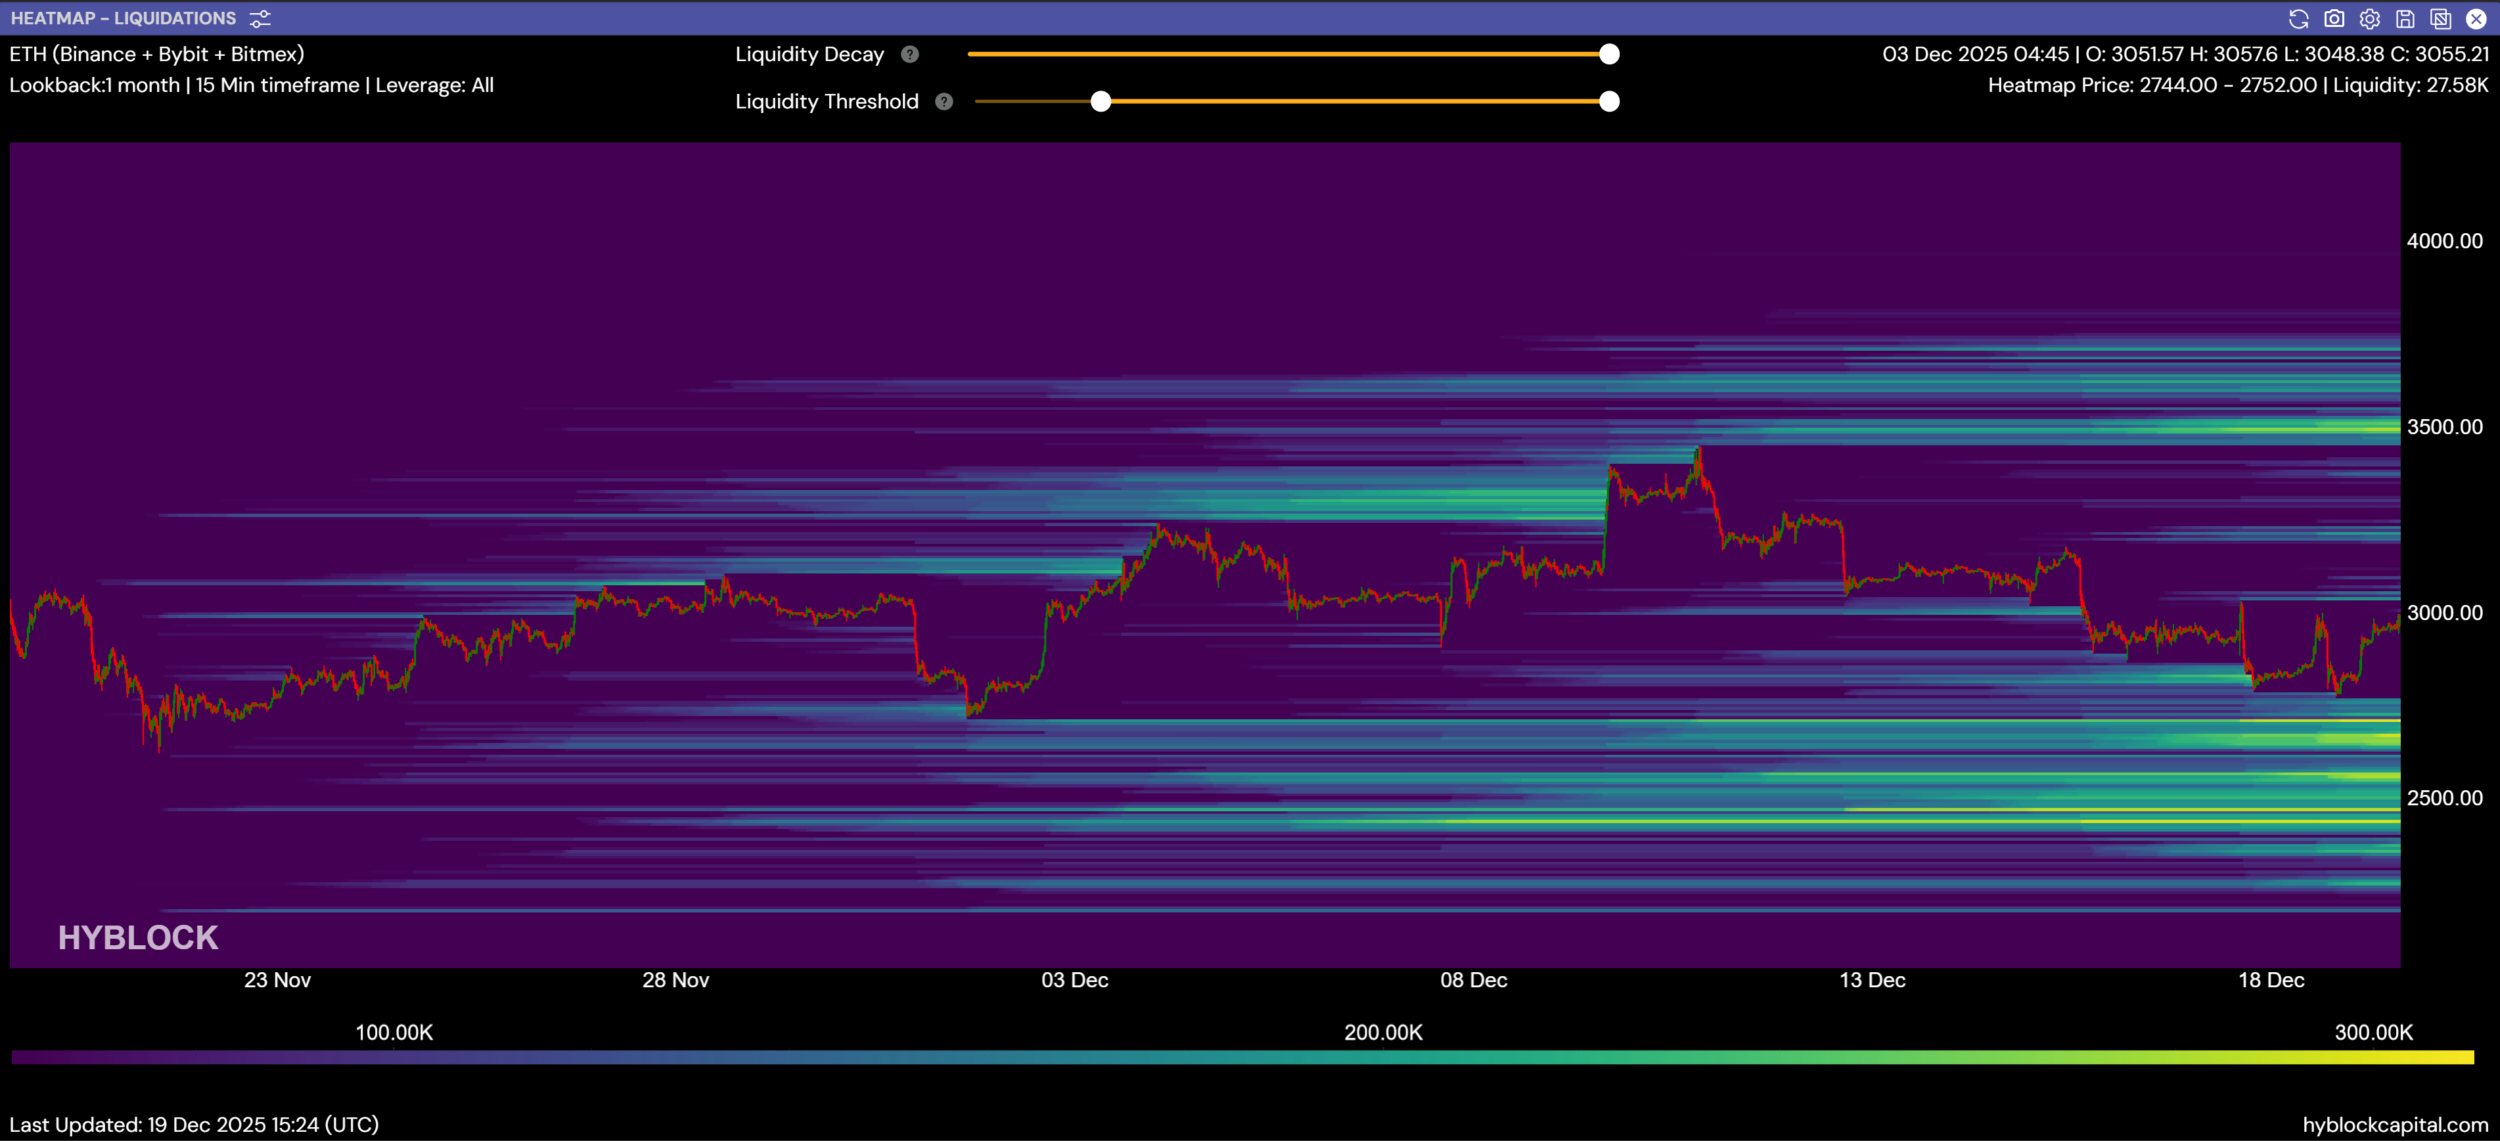
Task: Take a snapshot with the camera icon
Action: pyautogui.click(x=2334, y=19)
